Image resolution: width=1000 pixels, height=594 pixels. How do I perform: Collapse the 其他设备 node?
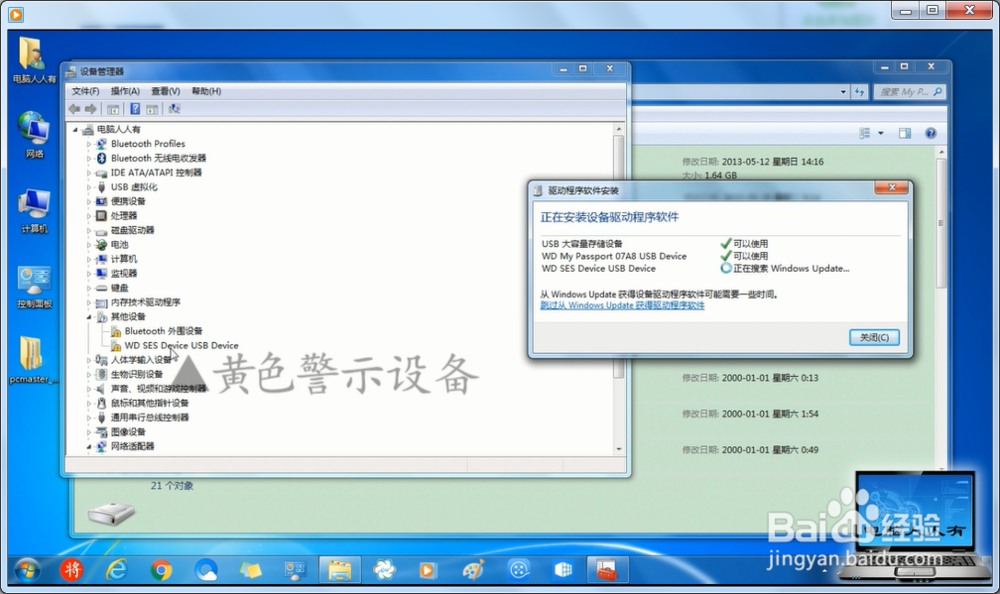tap(89, 317)
